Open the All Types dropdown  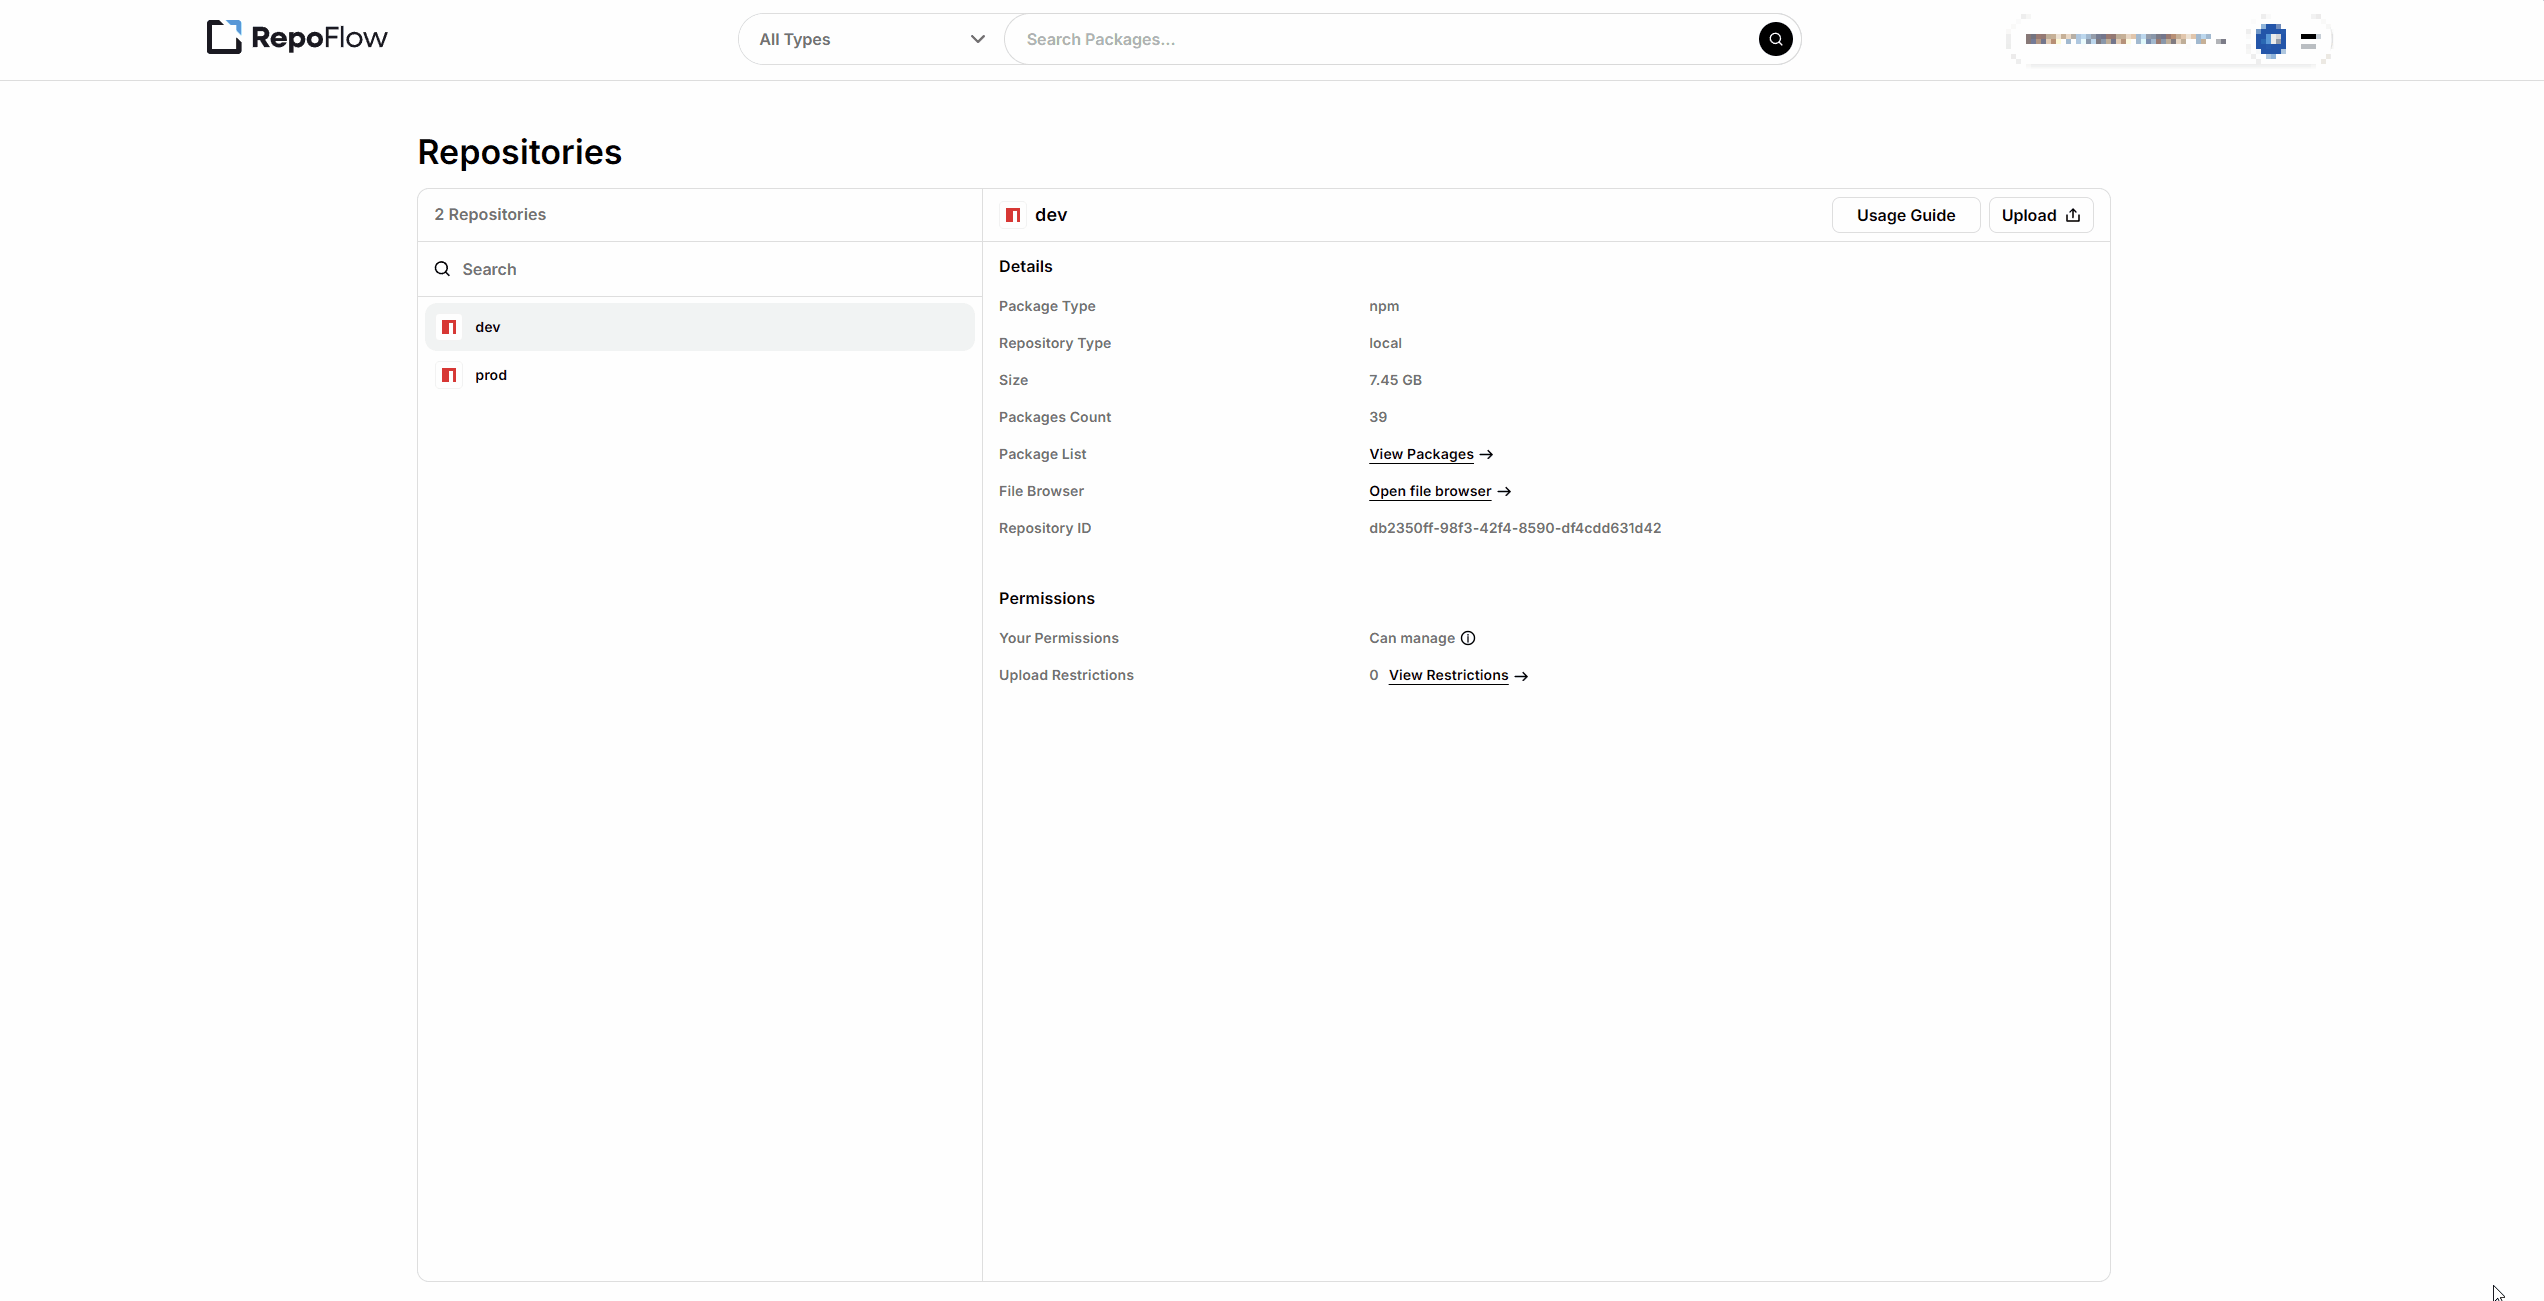pyautogui.click(x=871, y=39)
